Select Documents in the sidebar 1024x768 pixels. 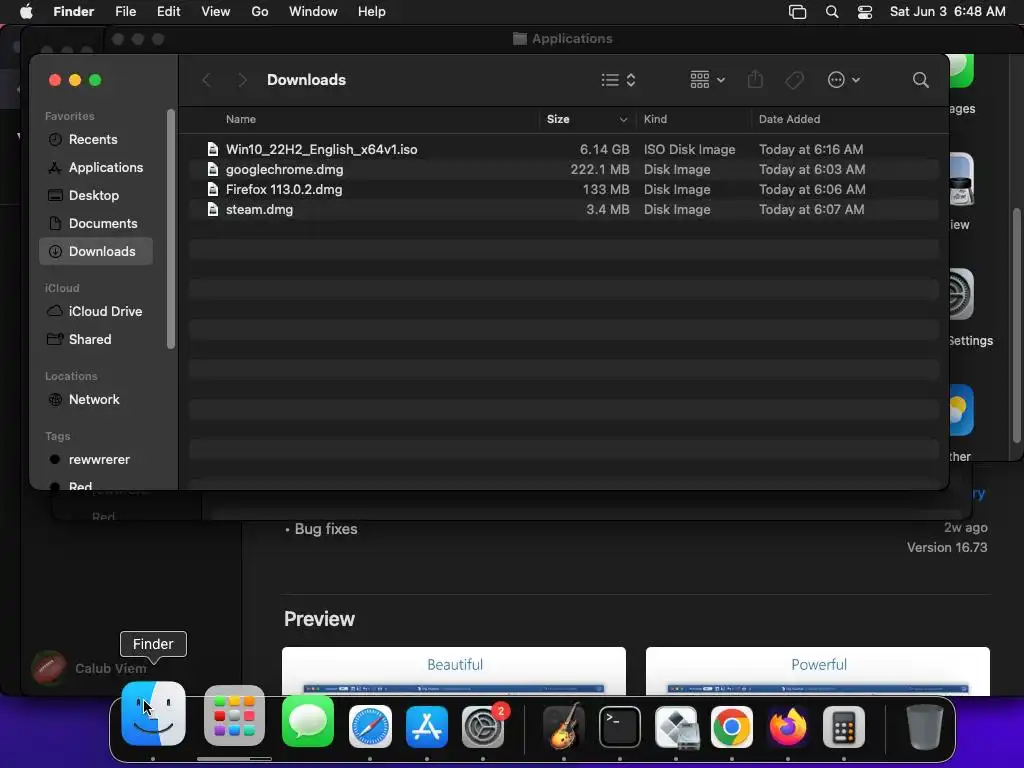[x=96, y=224]
